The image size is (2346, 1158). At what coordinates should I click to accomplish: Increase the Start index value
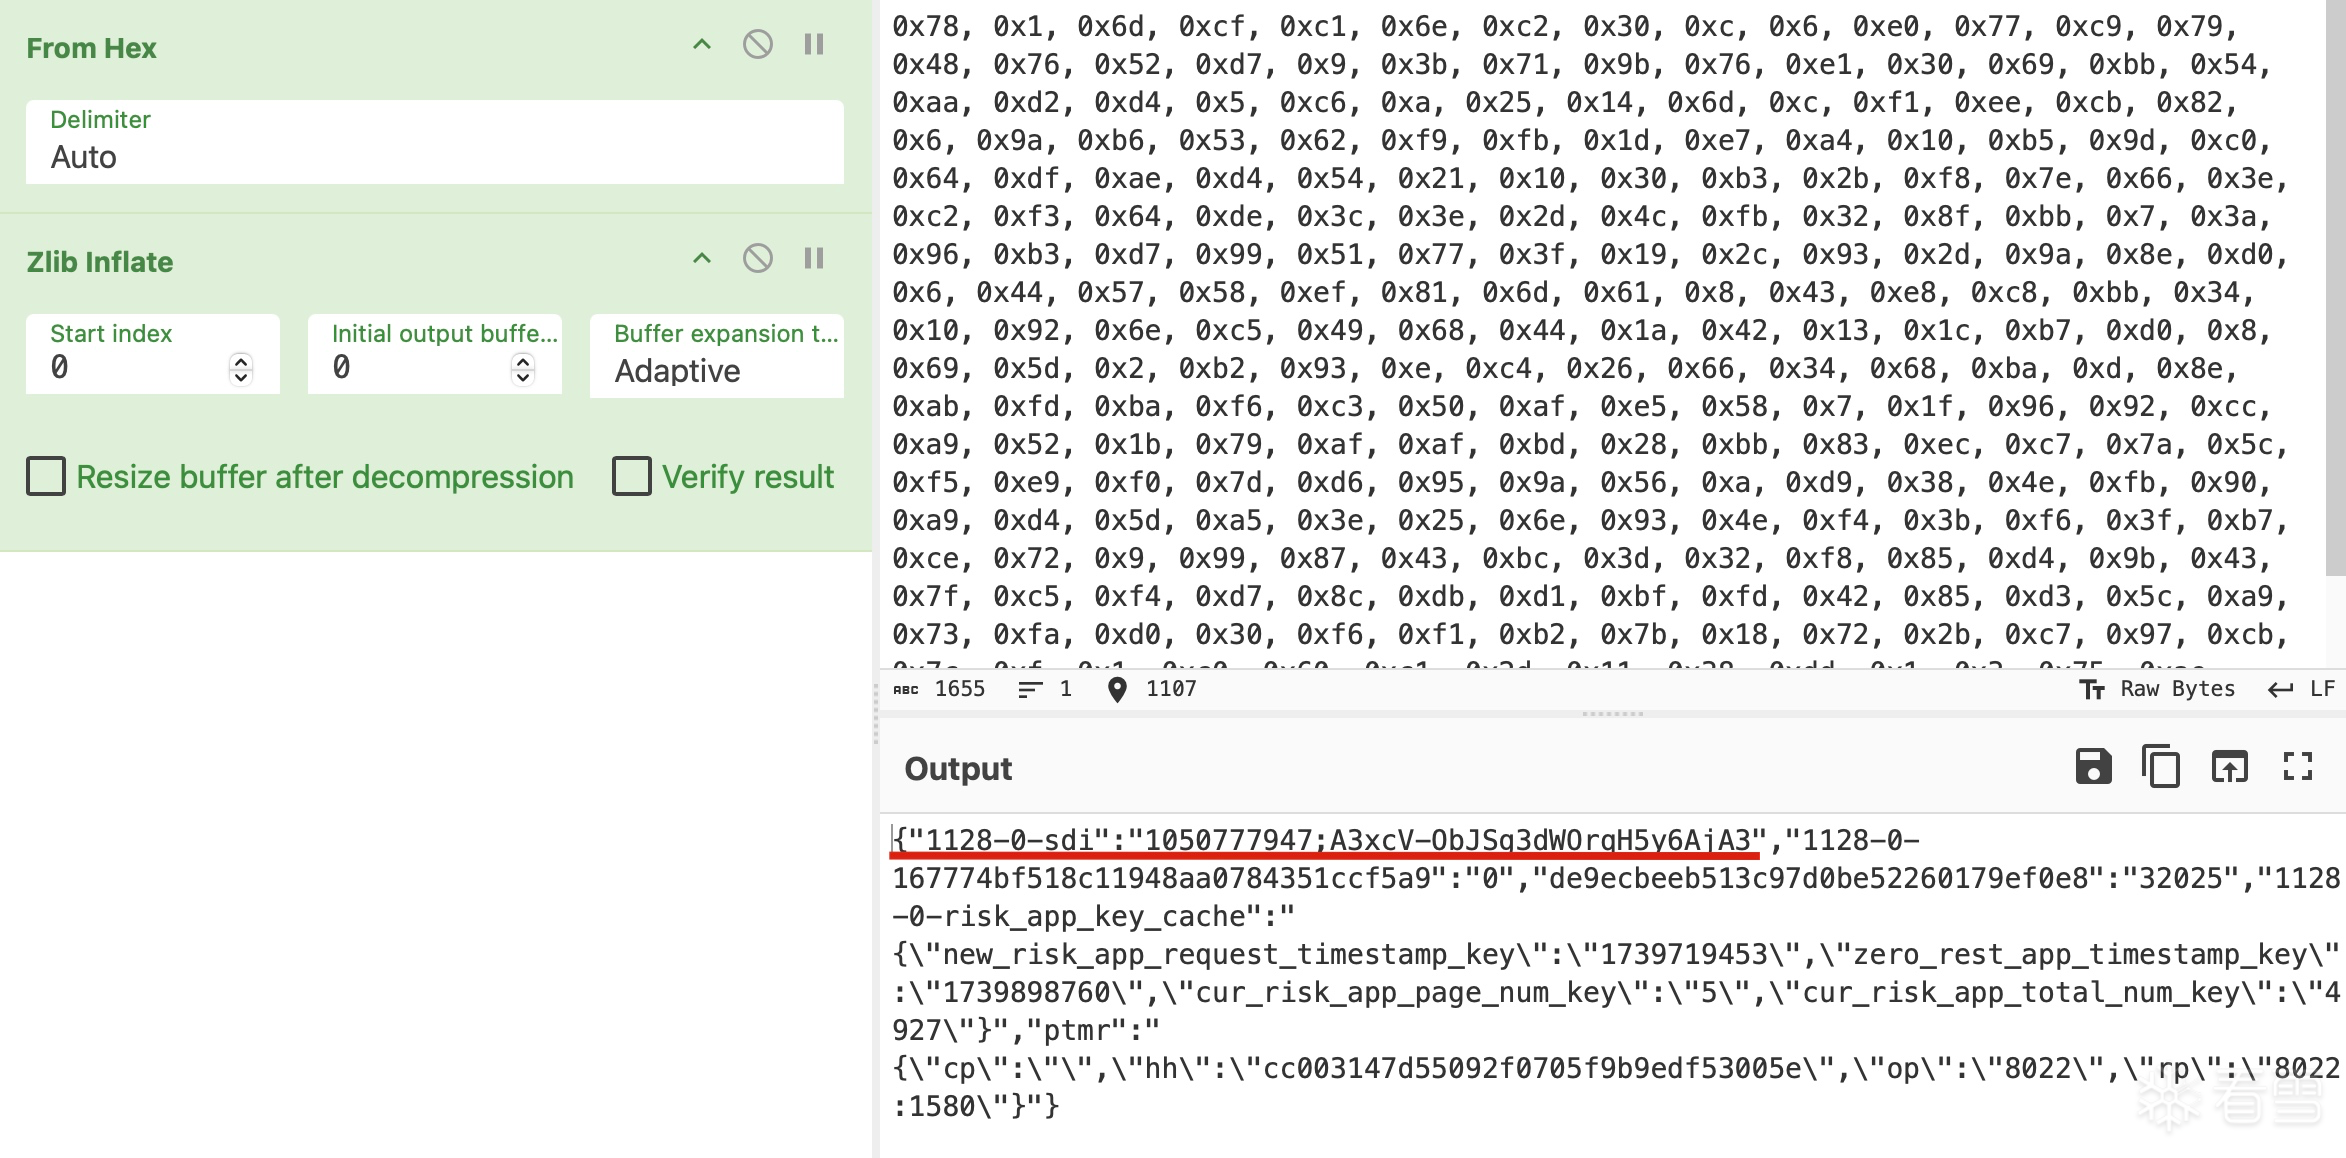pos(241,361)
